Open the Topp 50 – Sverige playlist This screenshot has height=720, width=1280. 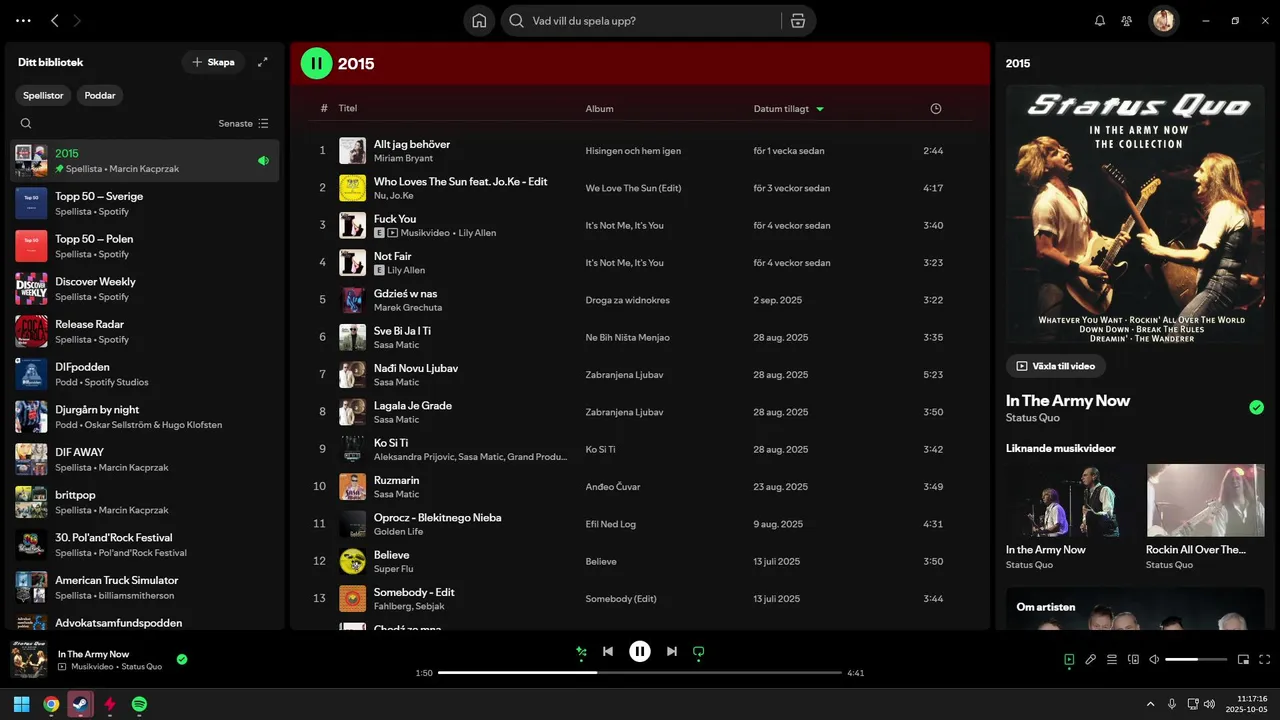click(x=145, y=203)
